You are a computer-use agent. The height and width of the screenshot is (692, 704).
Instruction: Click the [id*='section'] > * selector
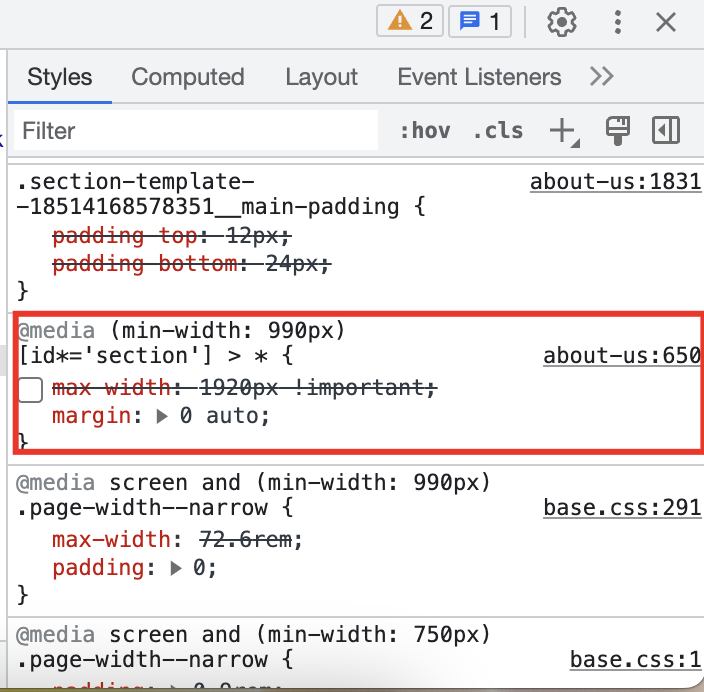(143, 356)
